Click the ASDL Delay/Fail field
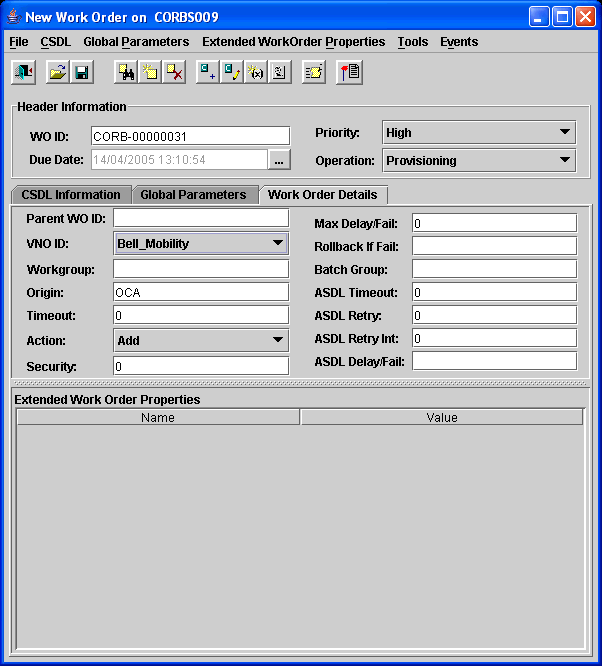This screenshot has height=666, width=602. click(495, 361)
